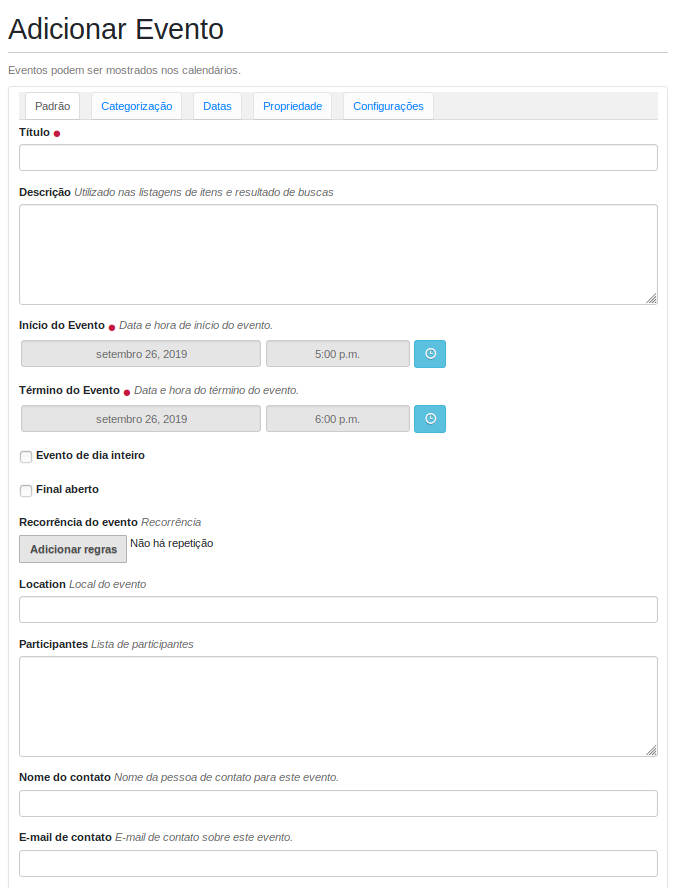This screenshot has width=675, height=888.
Task: Focus the Nome do contato field
Action: [338, 804]
